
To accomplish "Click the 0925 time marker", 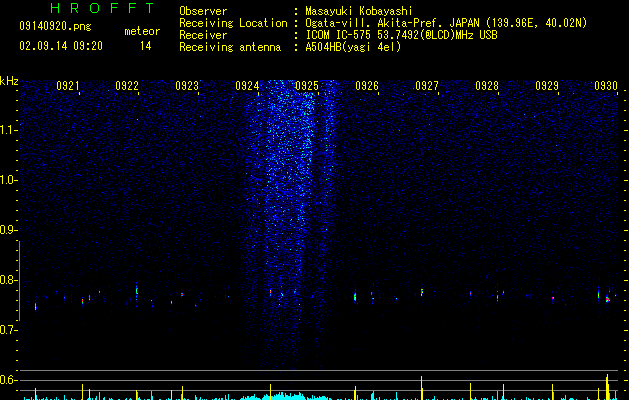I will coord(306,86).
